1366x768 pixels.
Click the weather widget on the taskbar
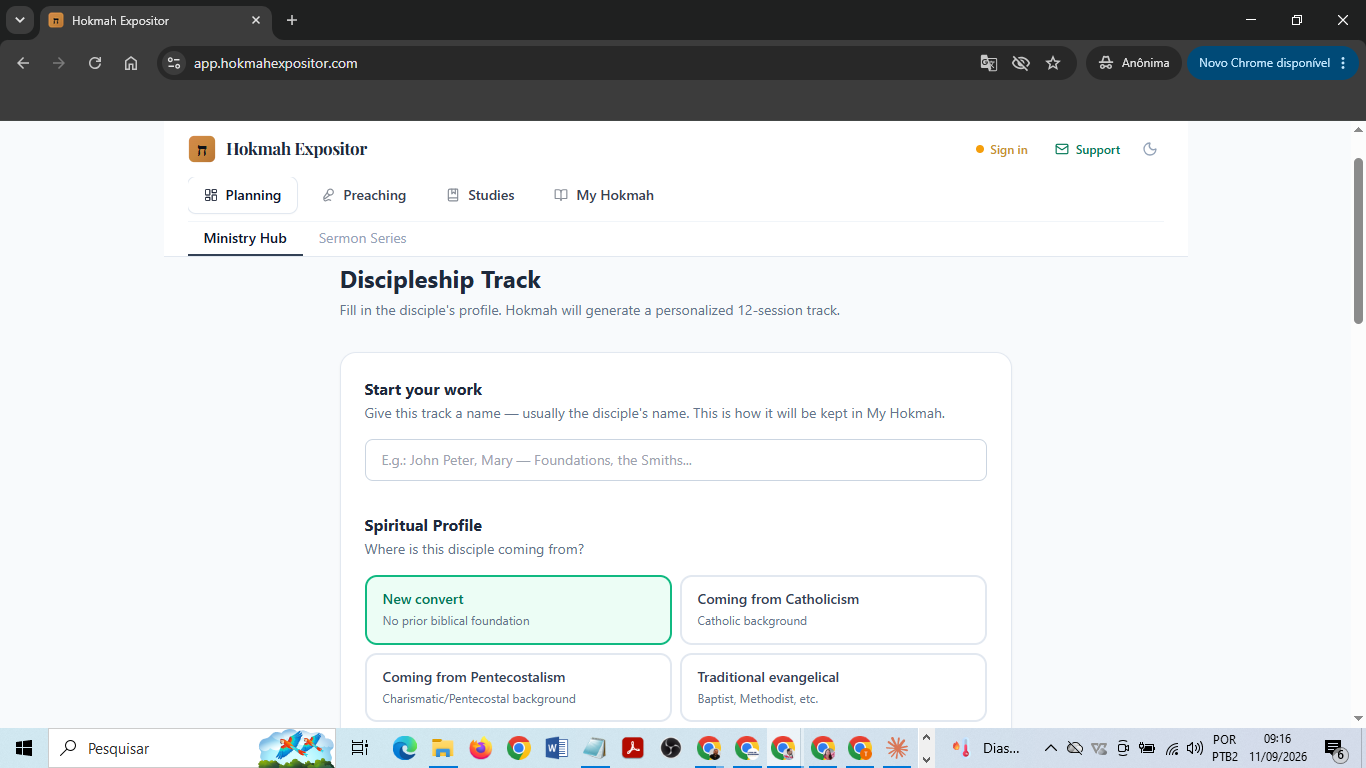[986, 748]
